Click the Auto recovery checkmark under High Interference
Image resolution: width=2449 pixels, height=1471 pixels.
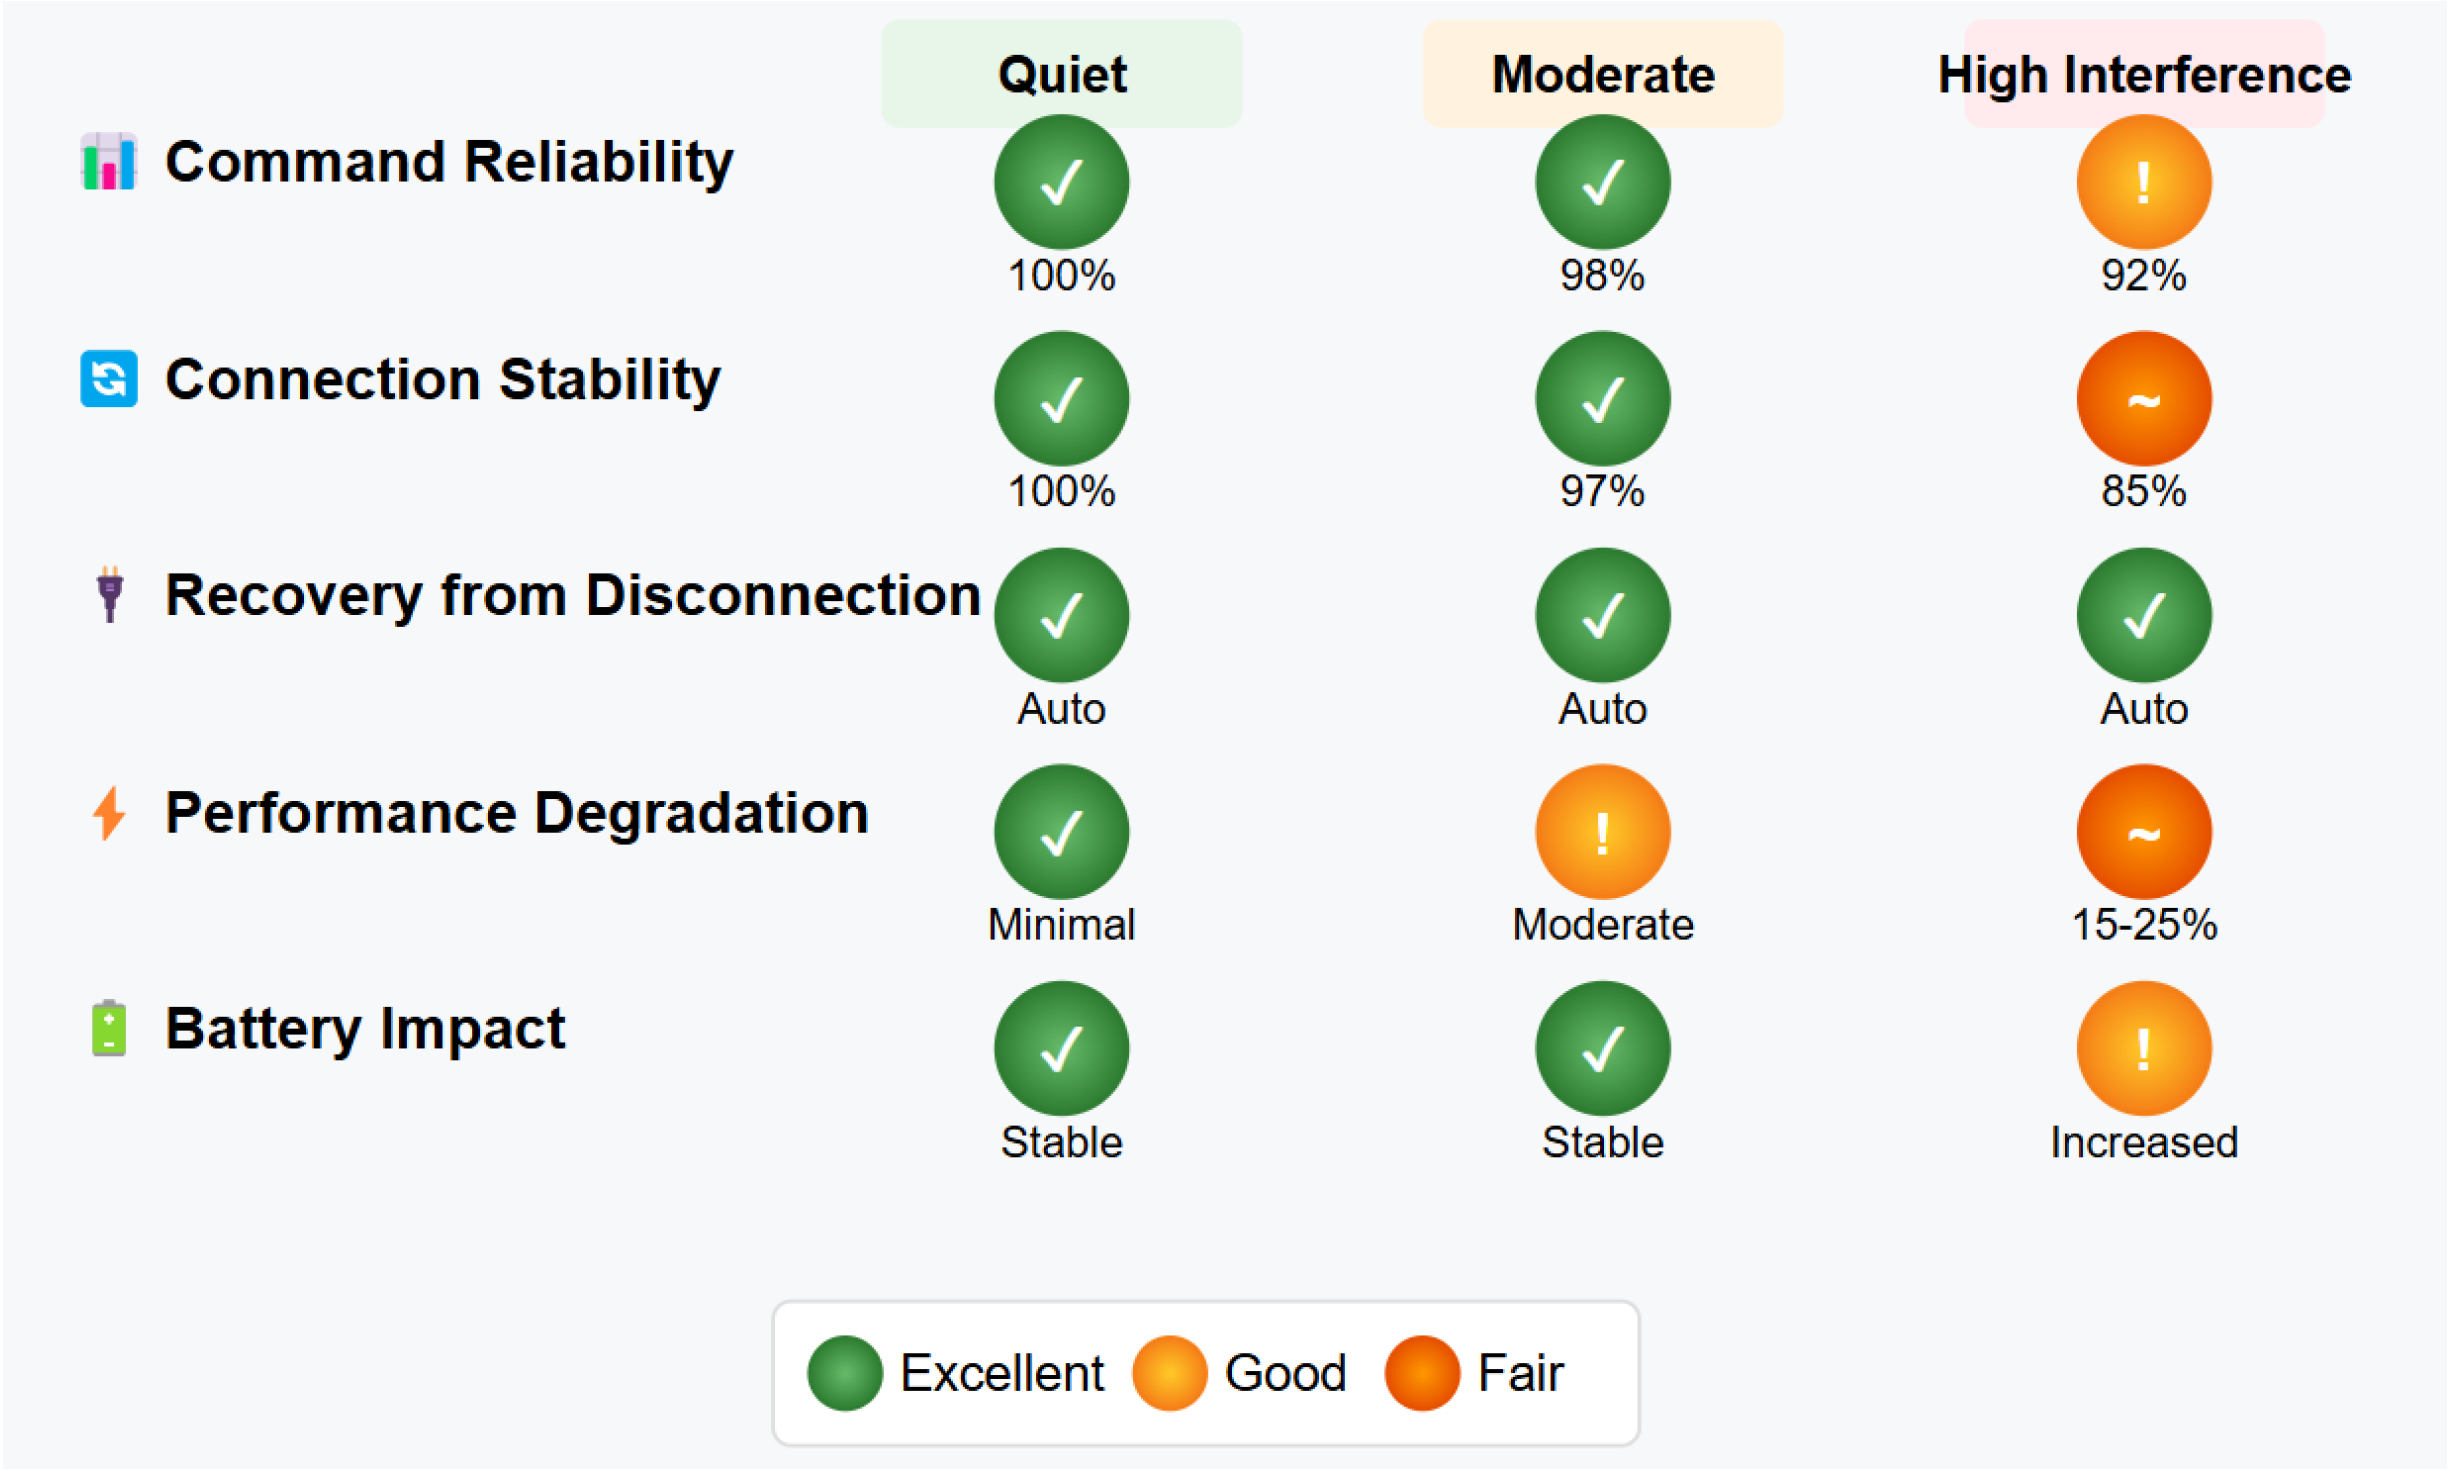[x=2143, y=615]
